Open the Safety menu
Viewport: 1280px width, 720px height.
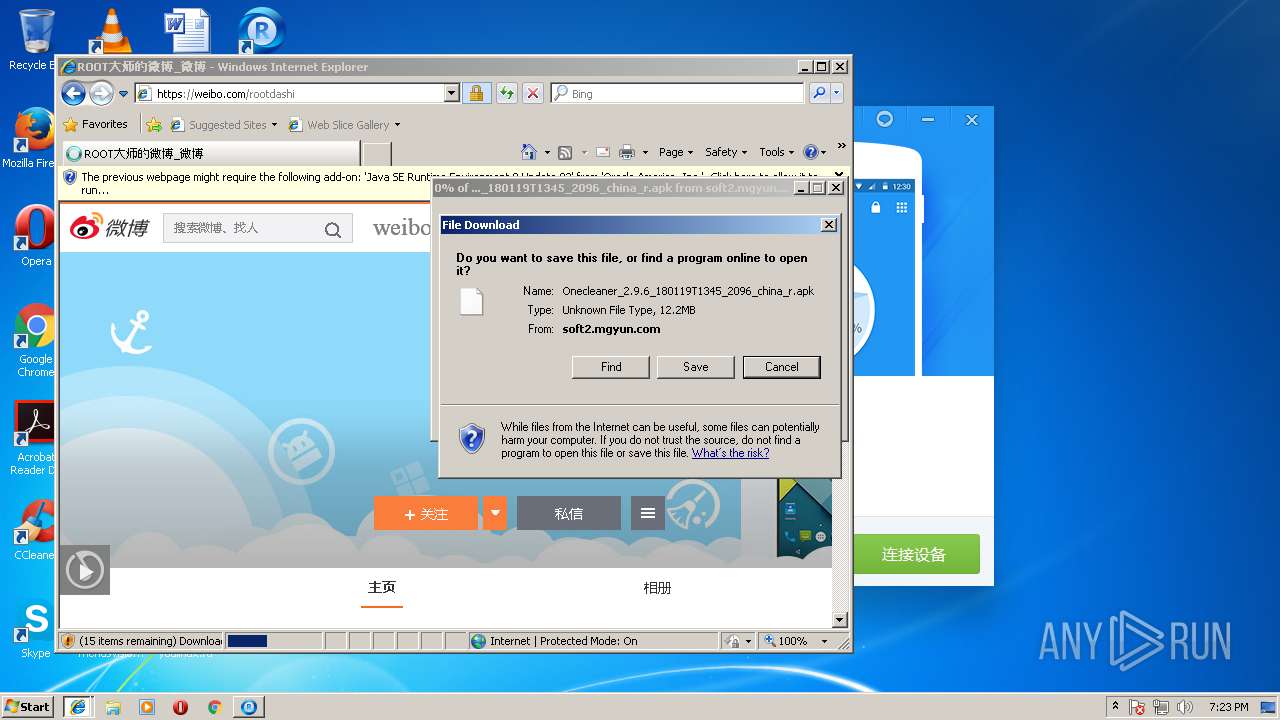(725, 152)
